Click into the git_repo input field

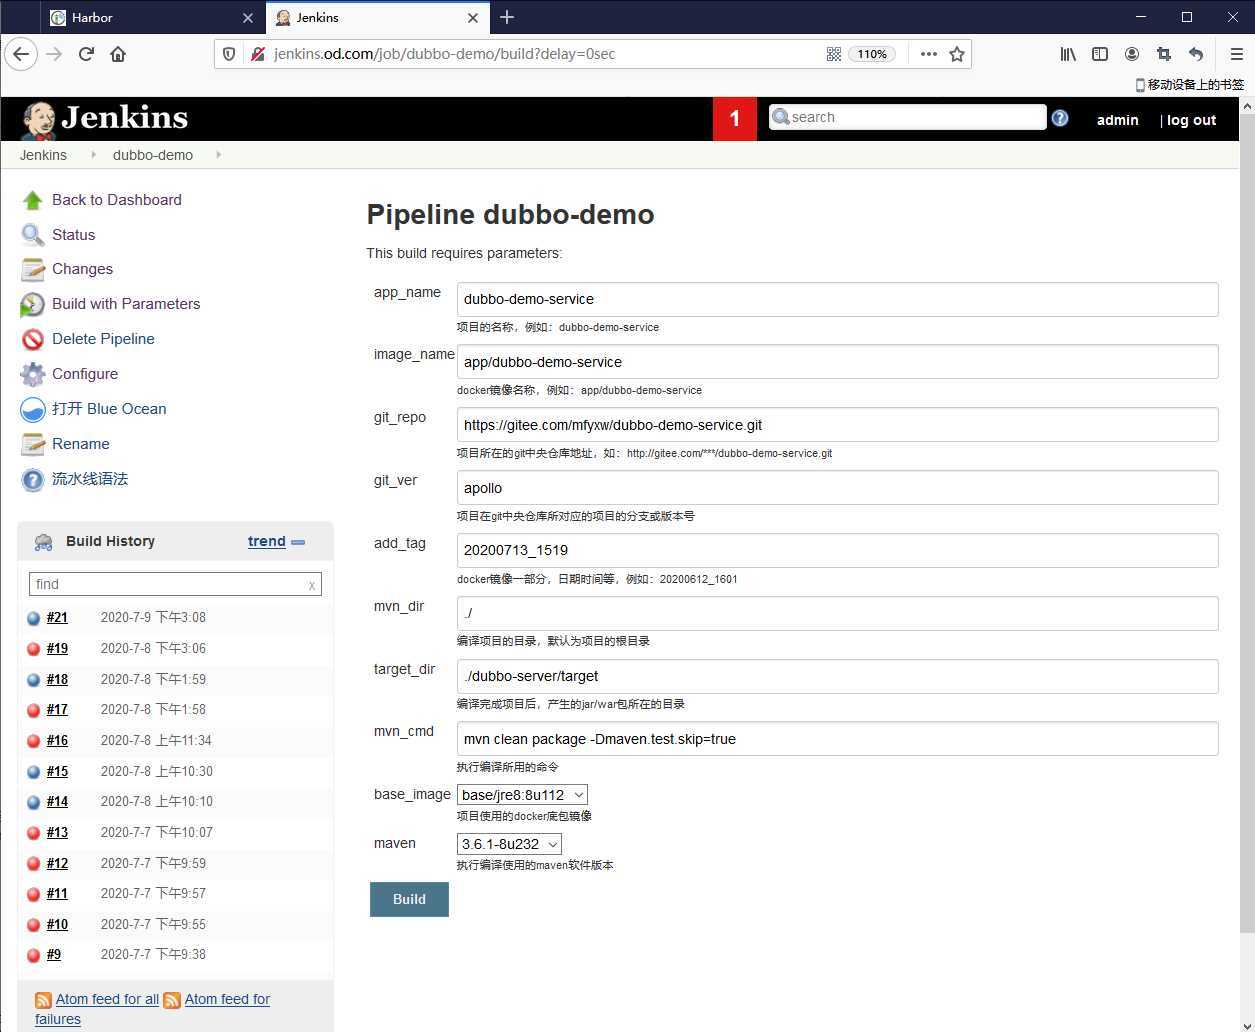click(837, 425)
